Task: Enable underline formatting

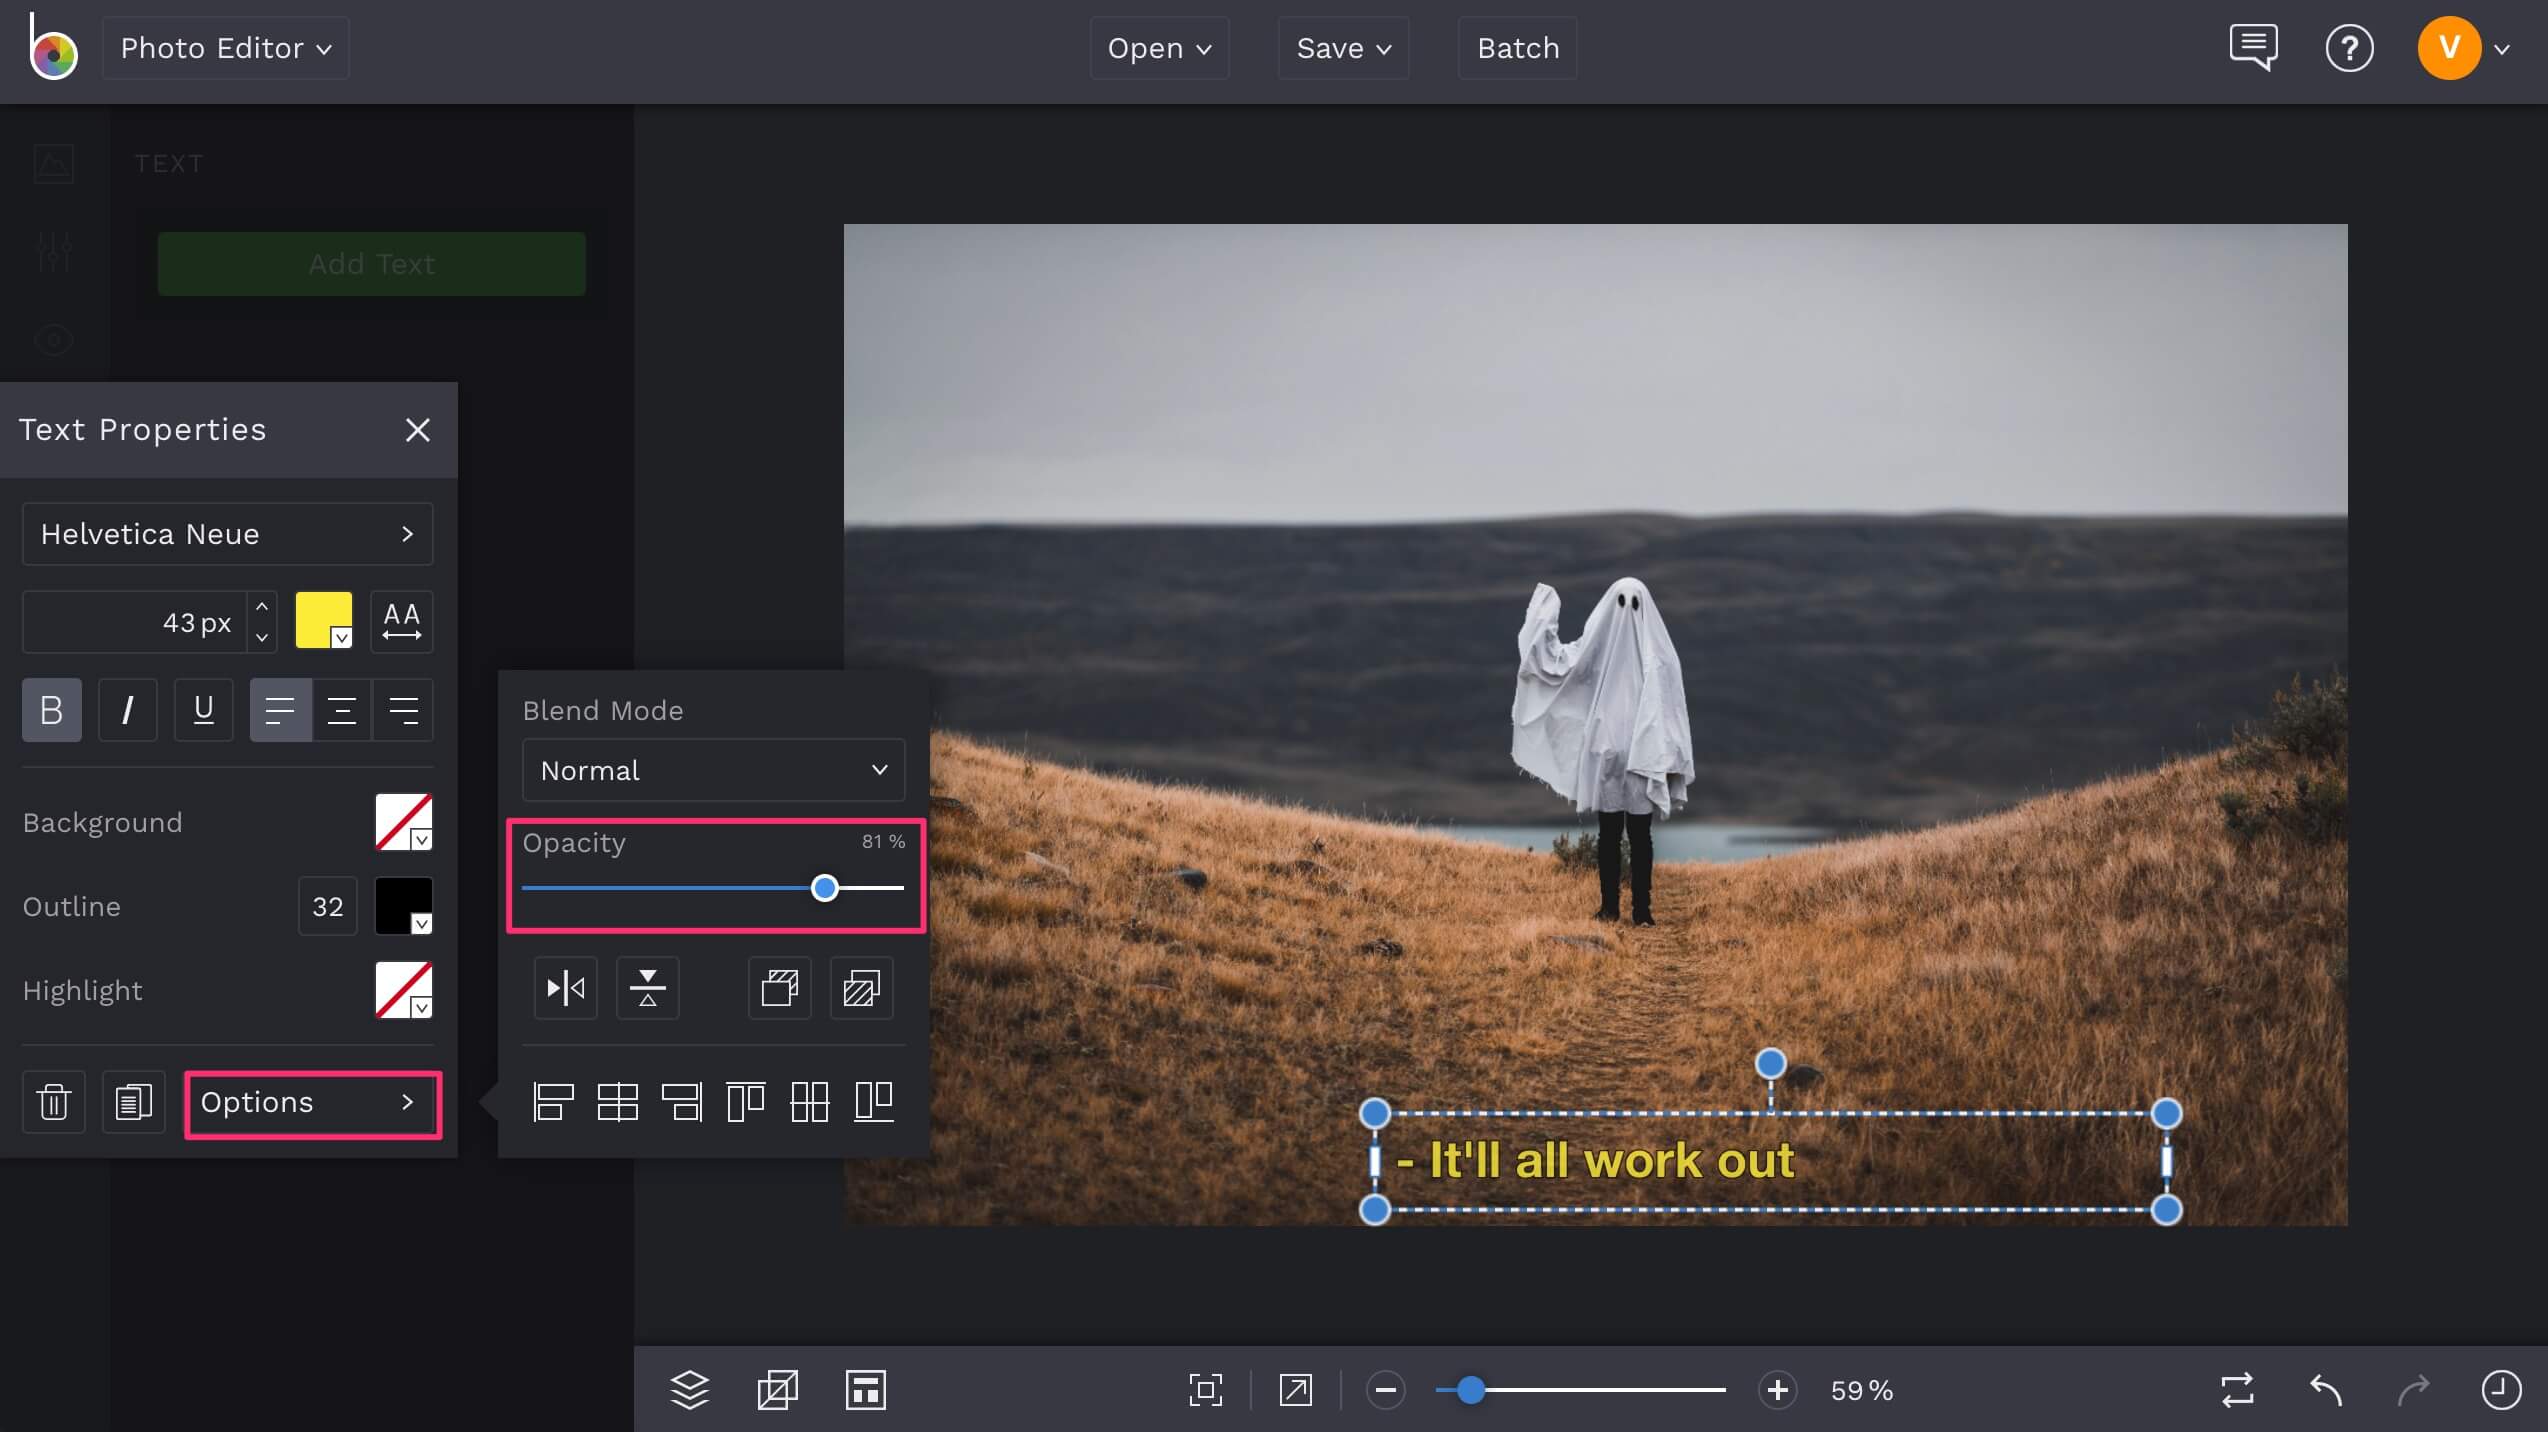Action: pos(203,710)
